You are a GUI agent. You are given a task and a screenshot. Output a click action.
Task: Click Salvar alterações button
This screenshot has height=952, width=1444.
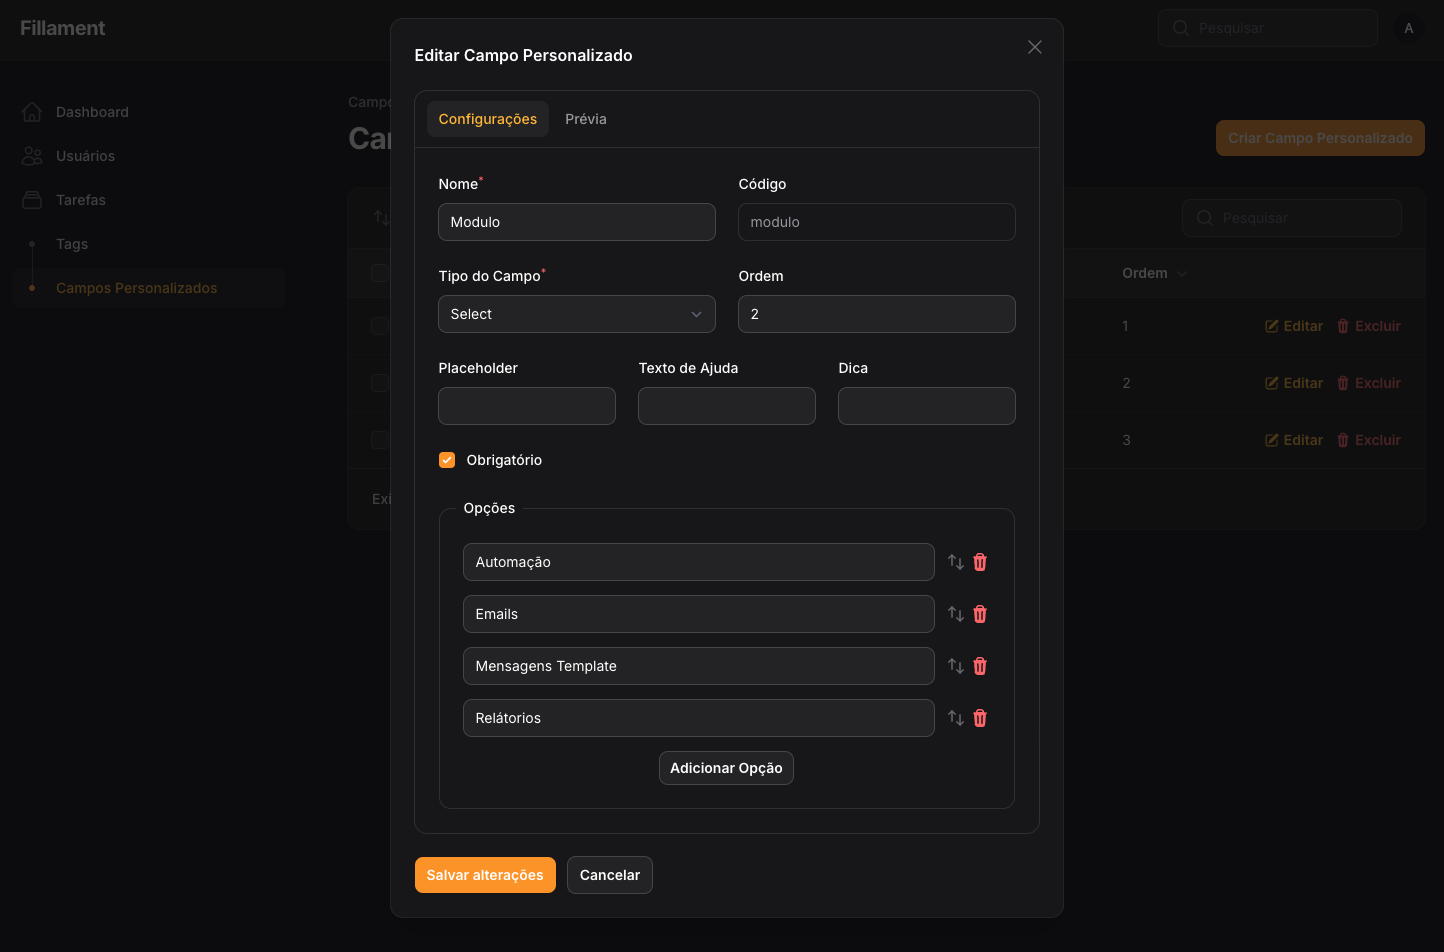point(485,875)
